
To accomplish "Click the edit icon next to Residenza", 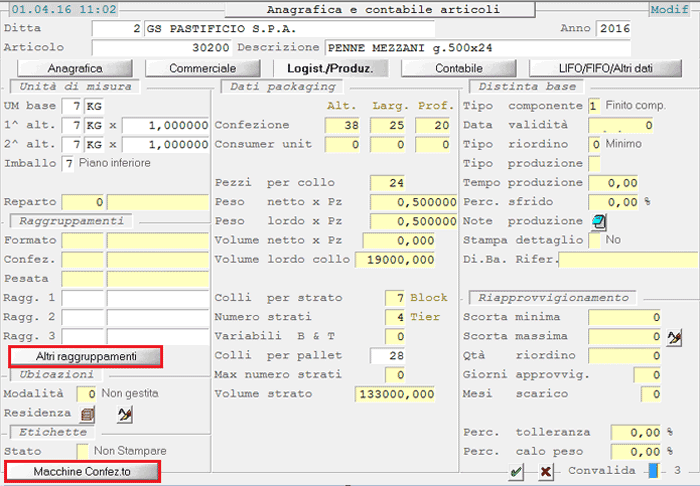I will [x=125, y=413].
